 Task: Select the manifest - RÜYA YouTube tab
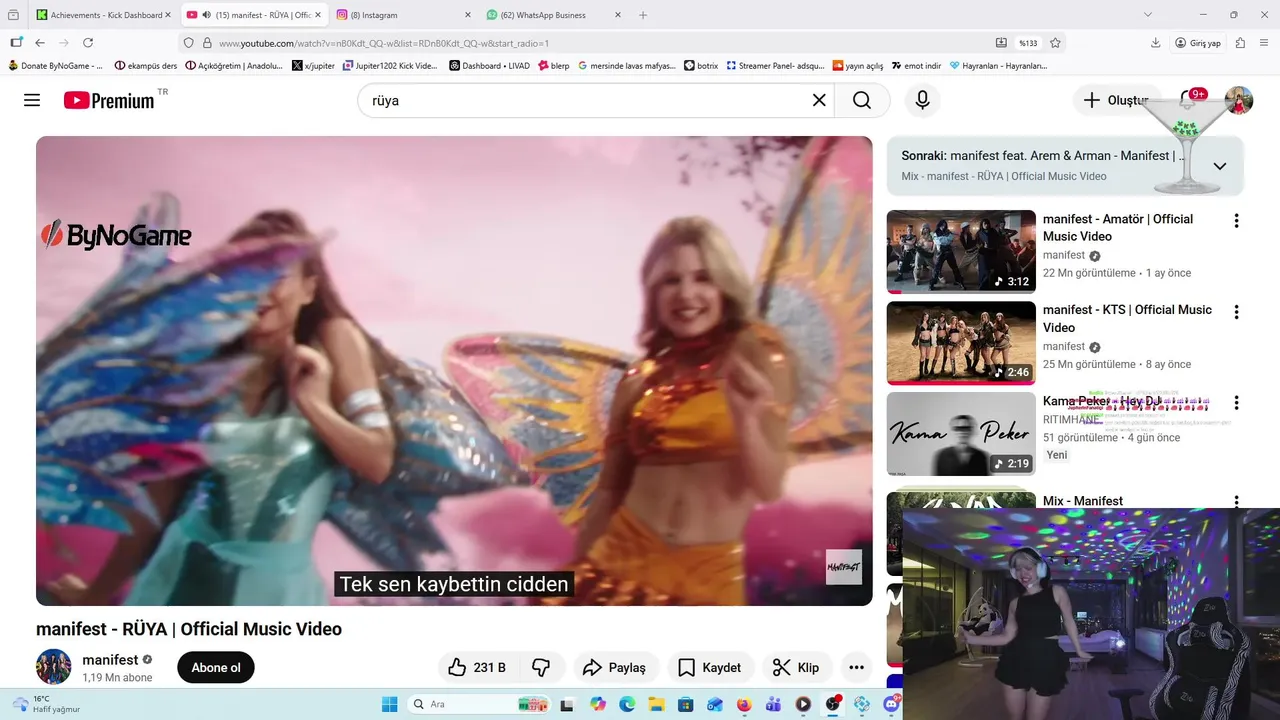(255, 15)
